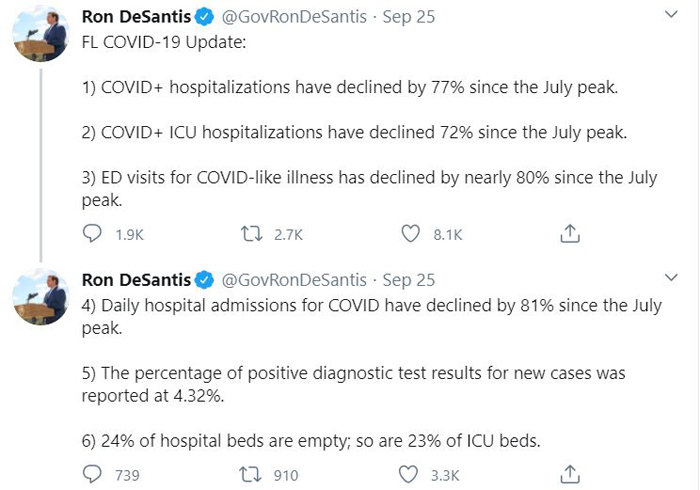Visit @GovRonDeSantis handle in first tweet
Viewport: 700px width, 490px height.
(x=294, y=17)
